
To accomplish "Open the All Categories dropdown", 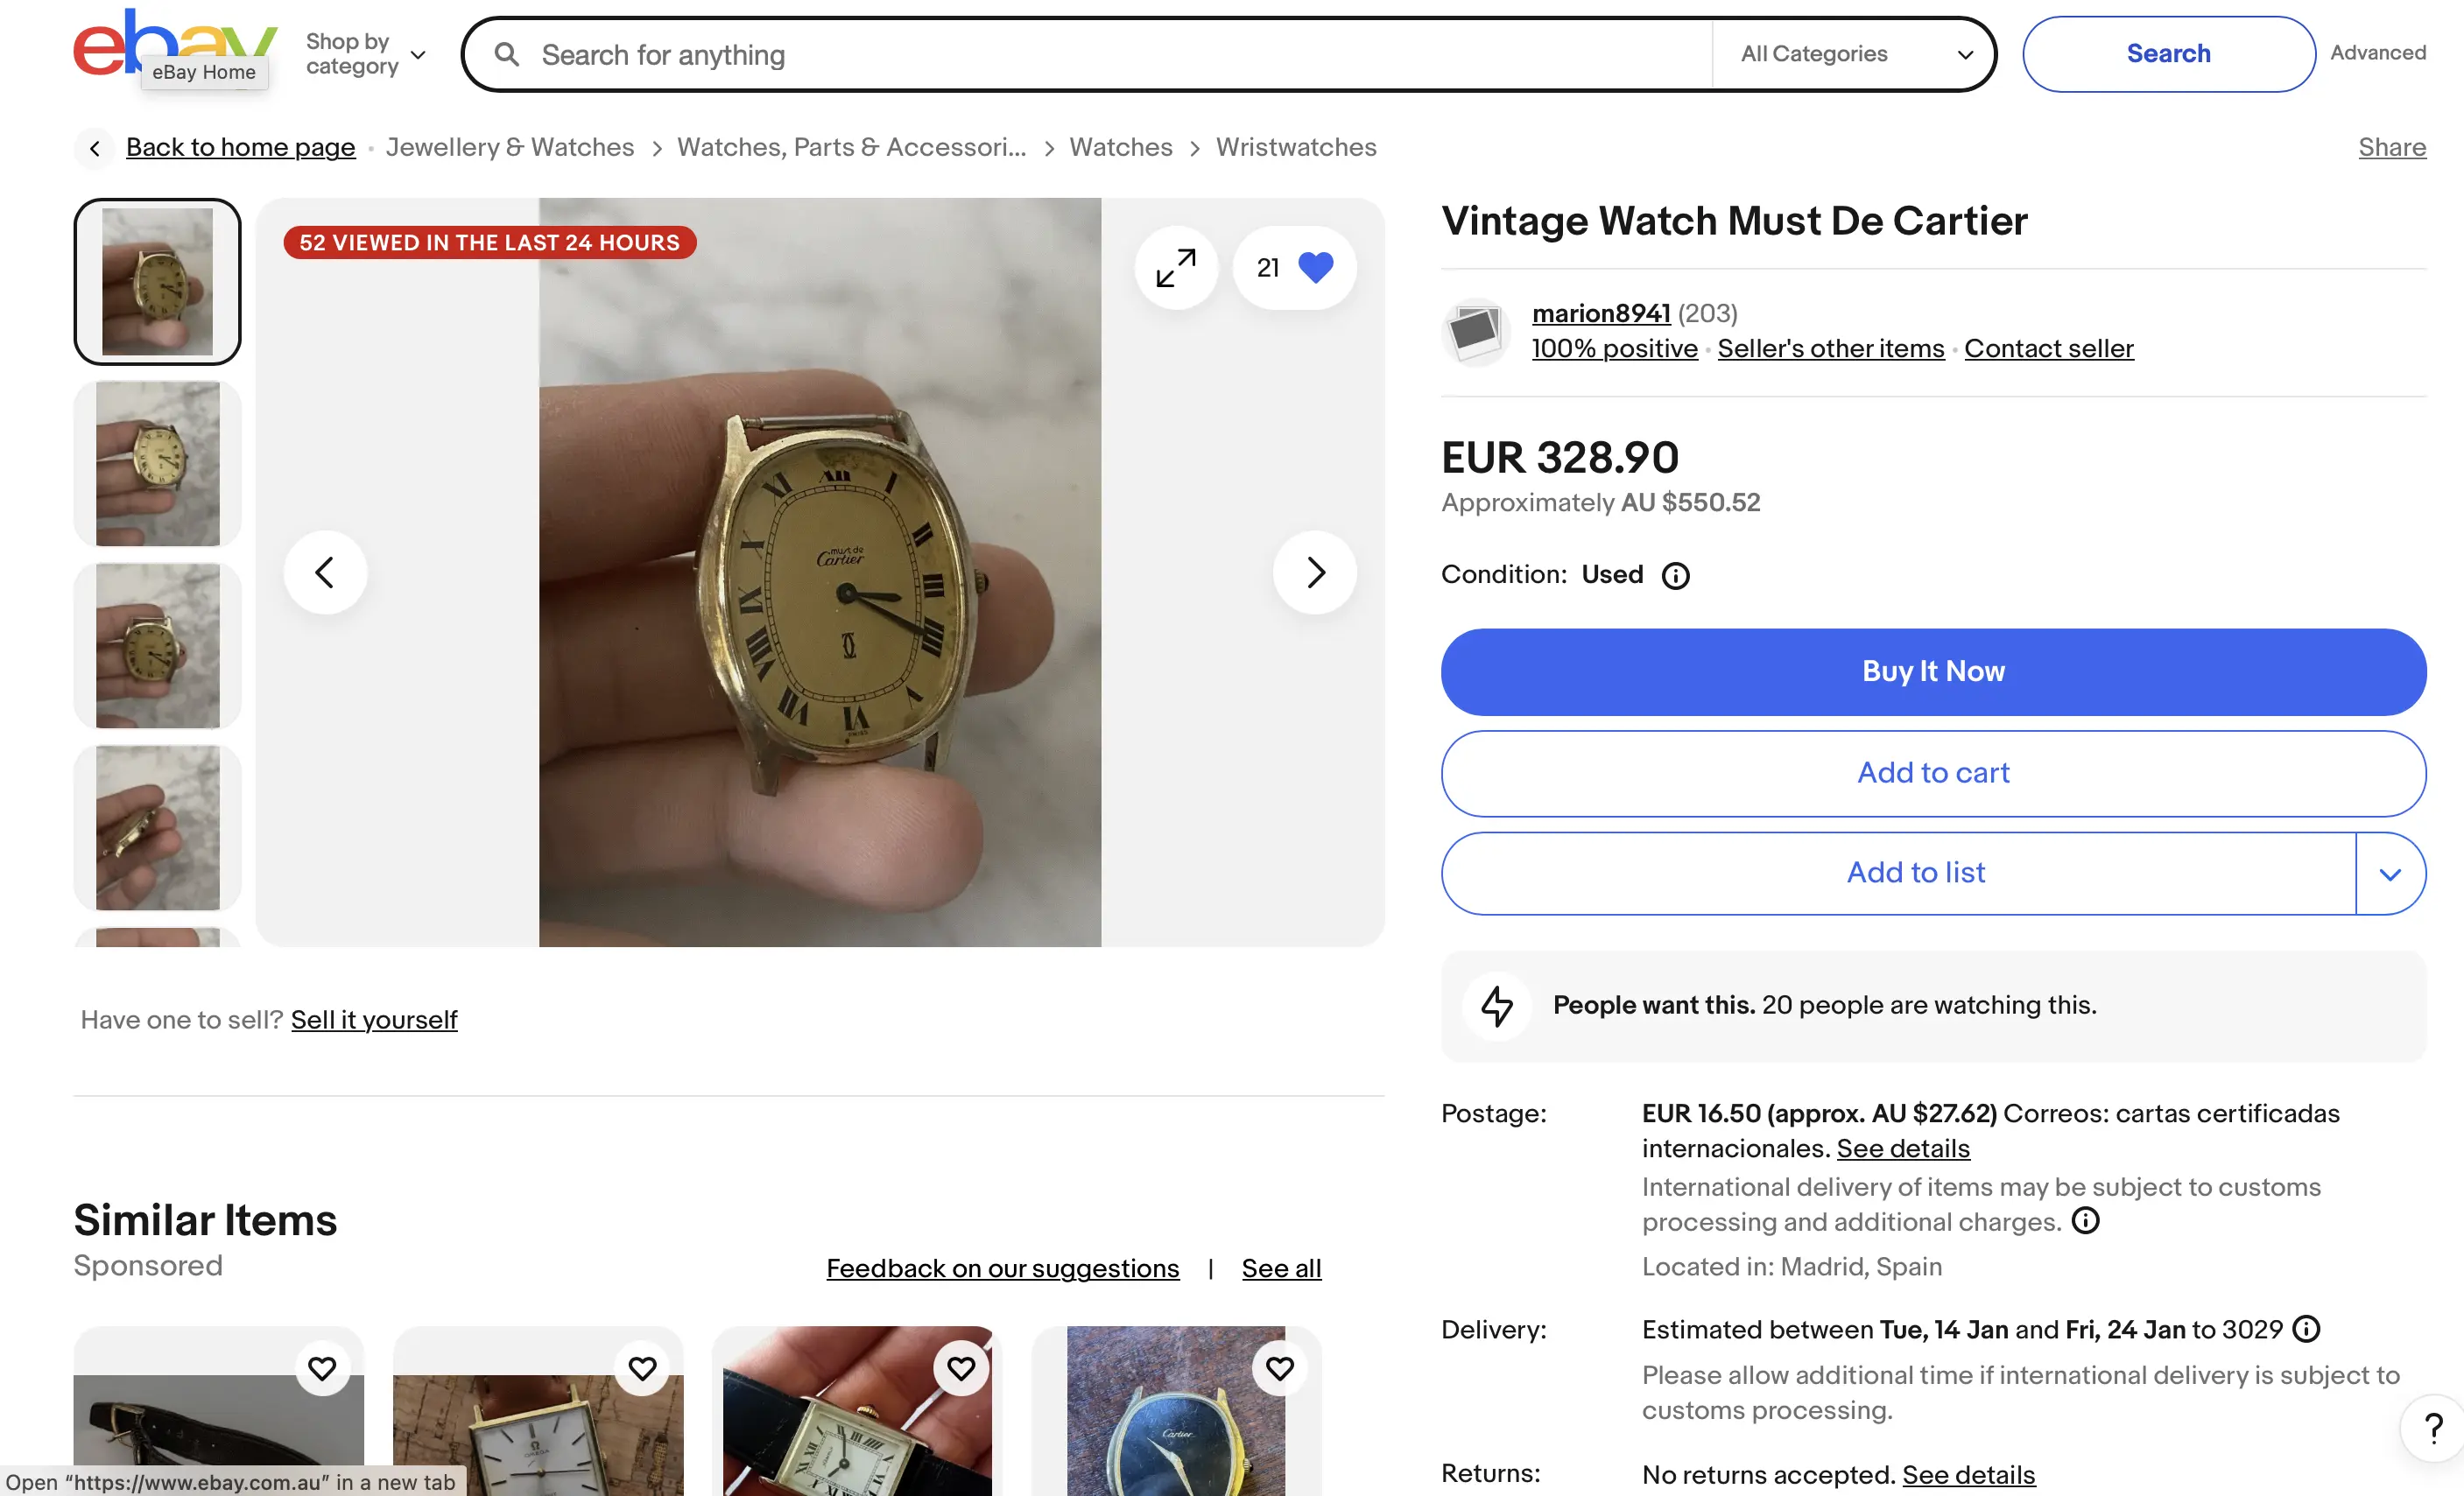I will pos(1855,54).
